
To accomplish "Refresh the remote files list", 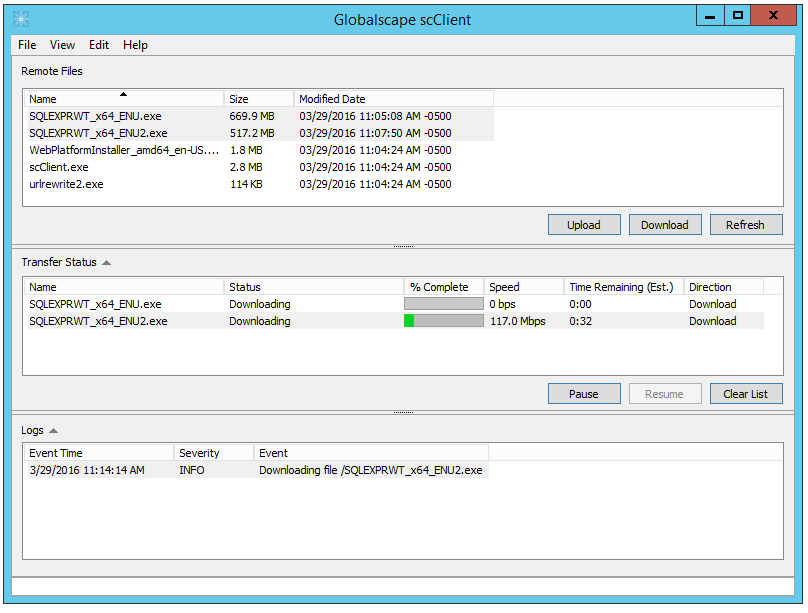I will point(746,225).
